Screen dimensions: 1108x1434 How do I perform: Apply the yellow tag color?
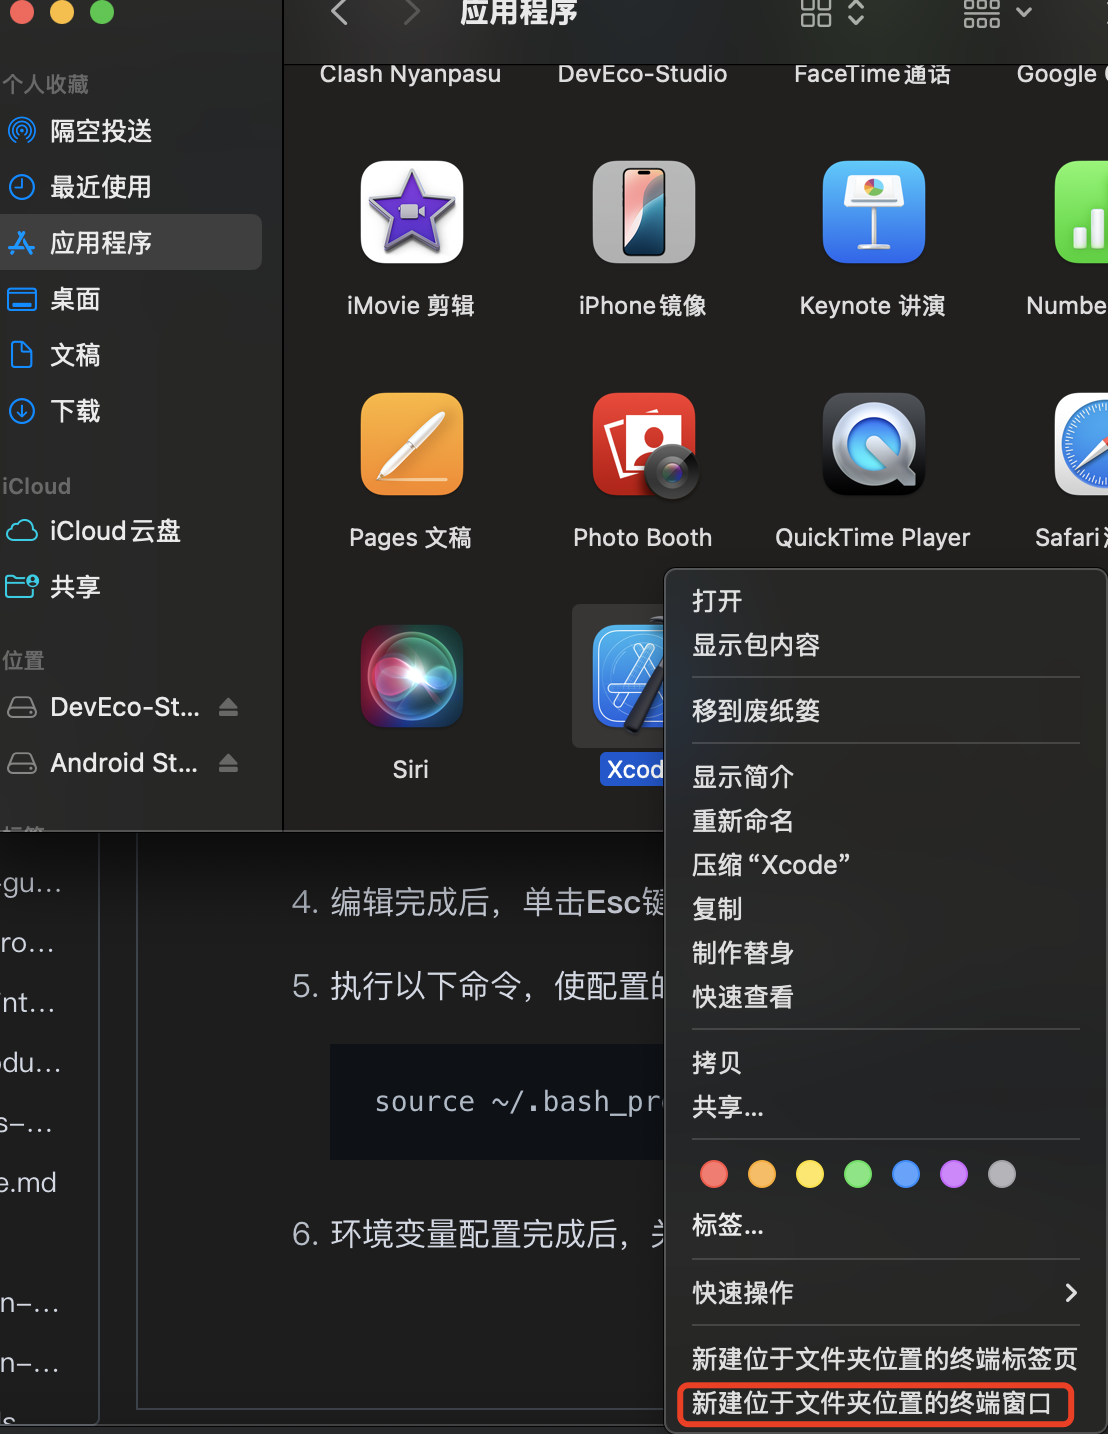[x=810, y=1174]
